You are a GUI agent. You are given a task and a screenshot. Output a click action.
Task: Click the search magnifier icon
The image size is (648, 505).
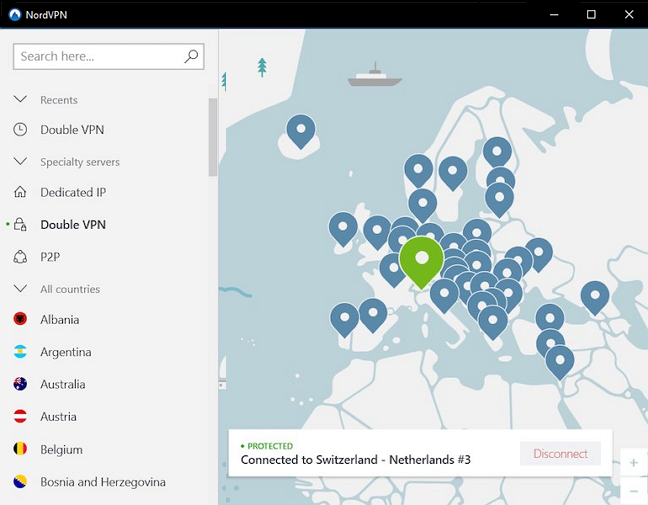[x=191, y=56]
